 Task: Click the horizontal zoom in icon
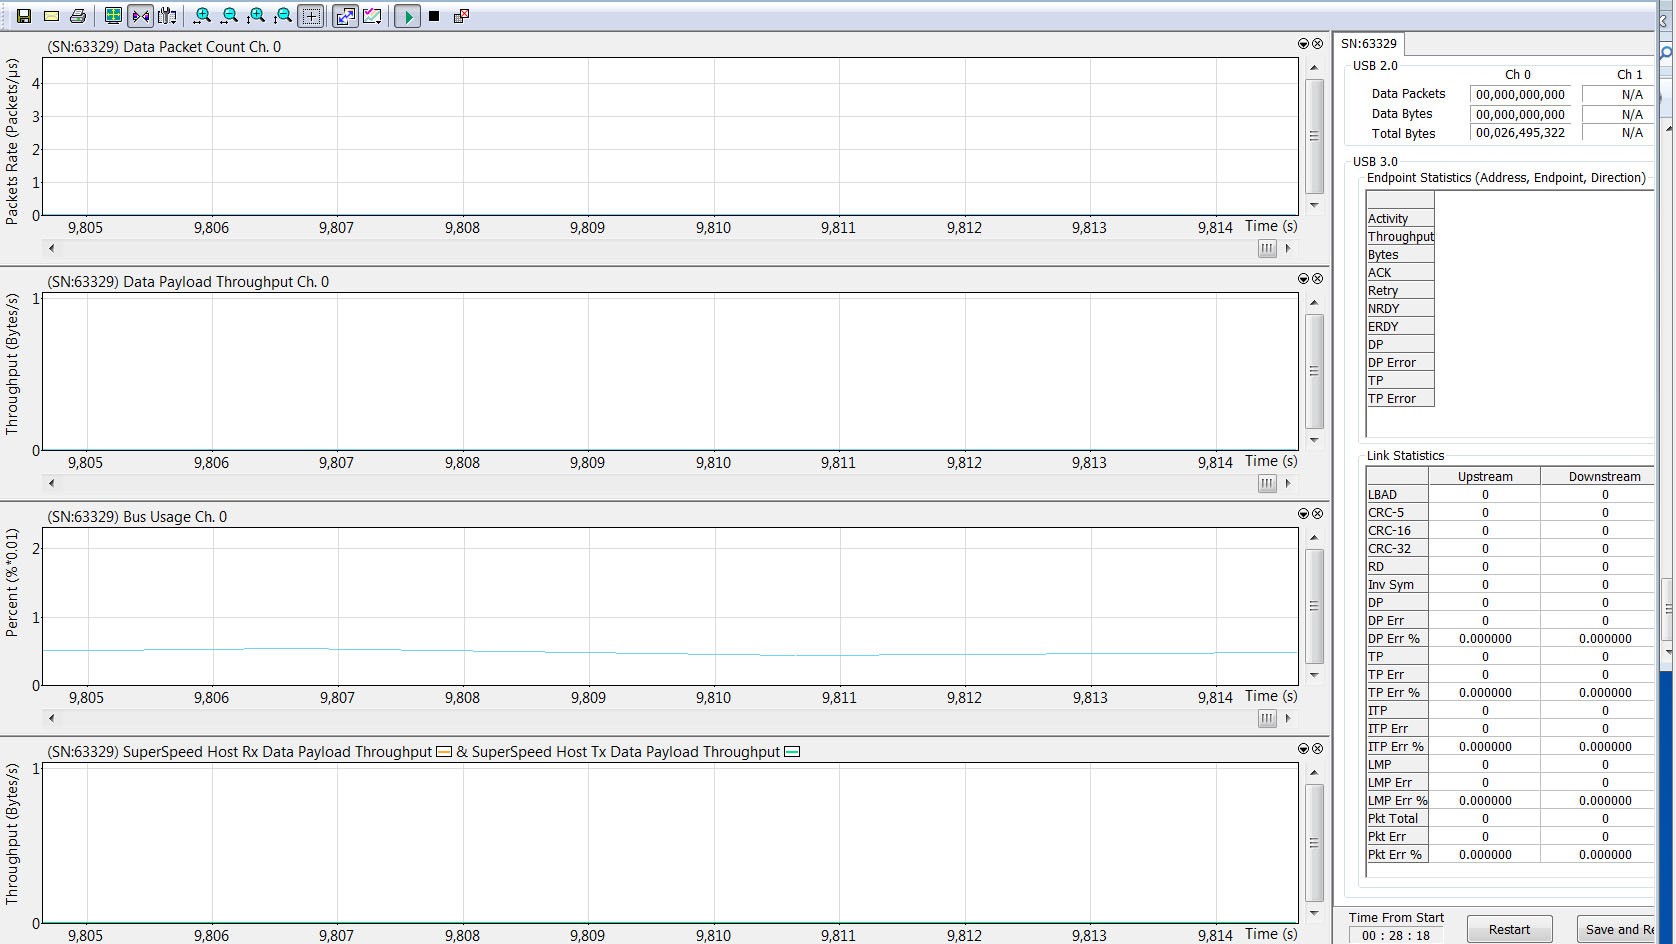(x=202, y=16)
